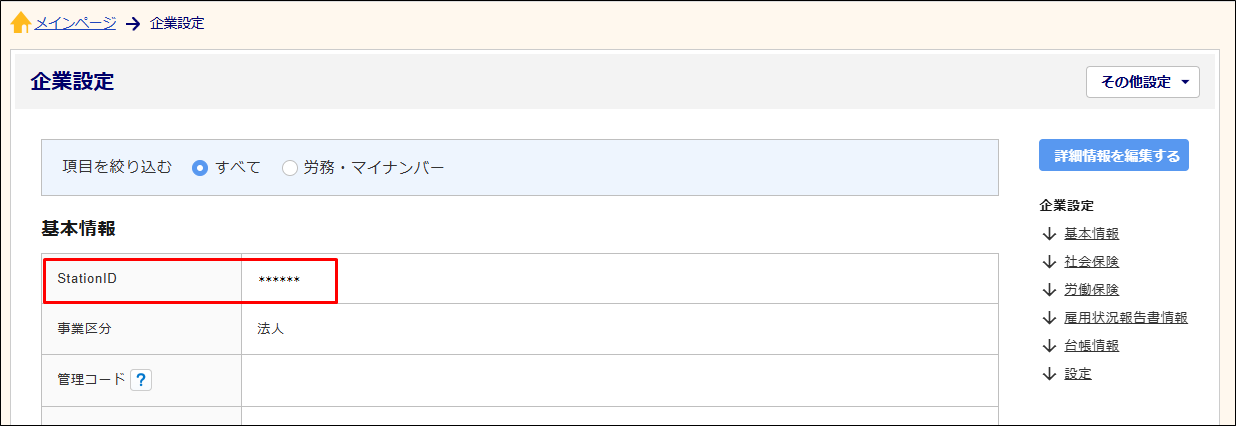Click the down arrow next to 労働保険
1236x426 pixels.
point(1049,290)
